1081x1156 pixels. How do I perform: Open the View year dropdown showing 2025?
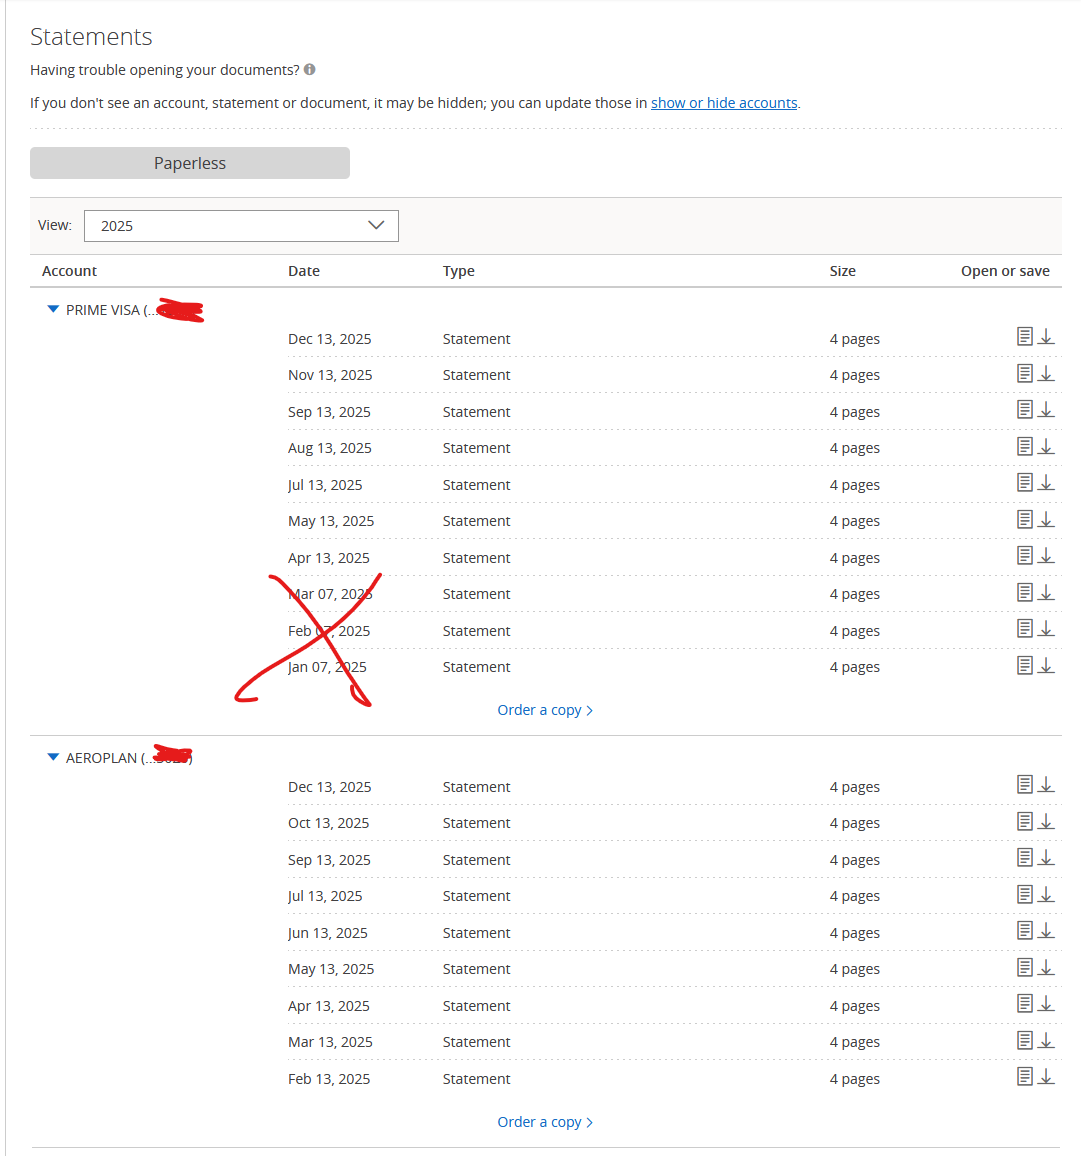click(x=241, y=226)
